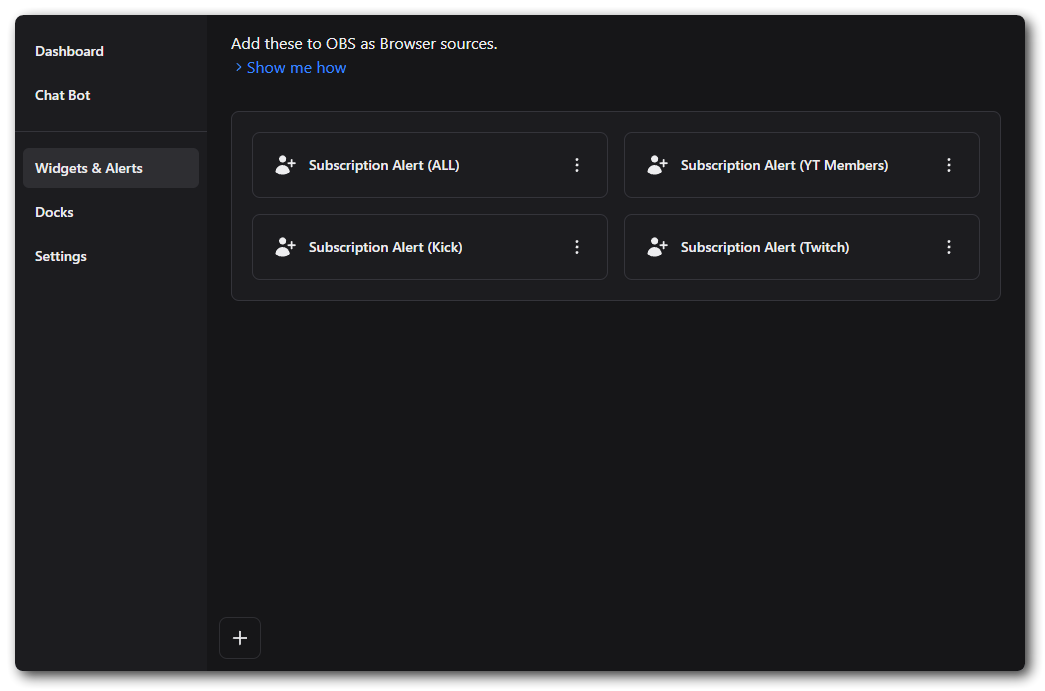Open the Docks panel

pos(54,212)
